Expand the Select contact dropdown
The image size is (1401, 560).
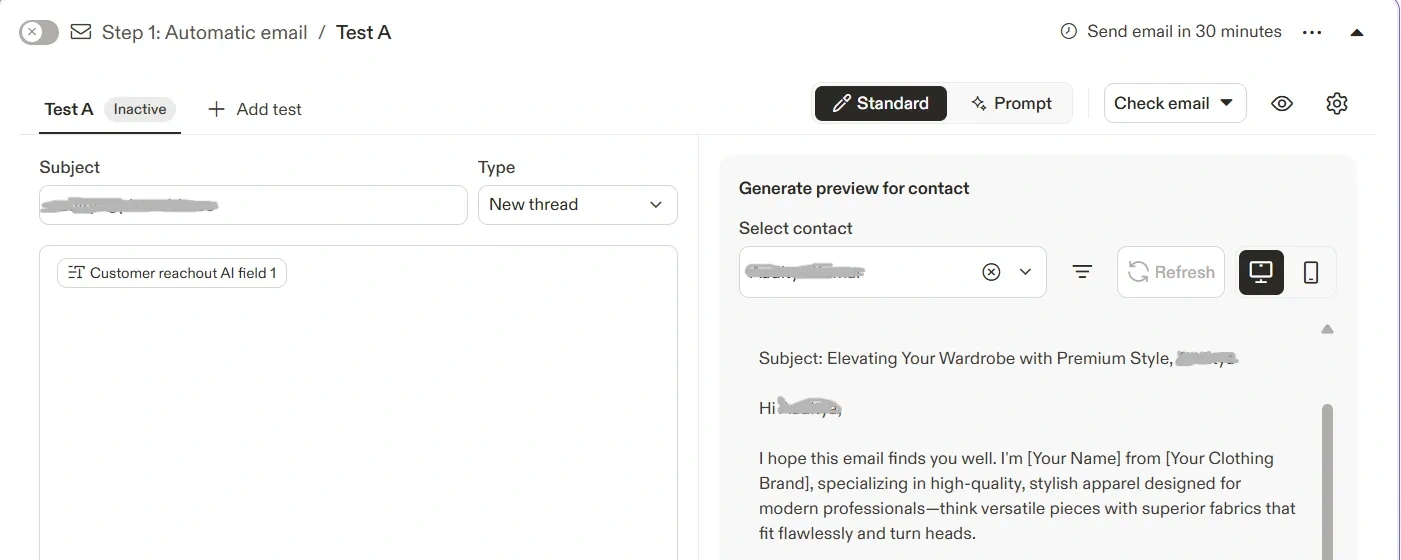pyautogui.click(x=1025, y=272)
